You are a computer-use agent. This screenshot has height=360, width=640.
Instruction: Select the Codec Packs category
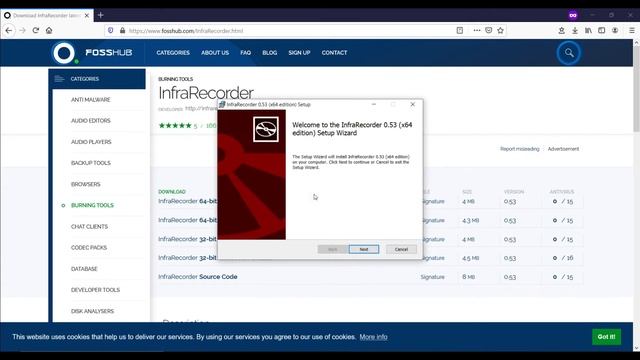pyautogui.click(x=89, y=248)
